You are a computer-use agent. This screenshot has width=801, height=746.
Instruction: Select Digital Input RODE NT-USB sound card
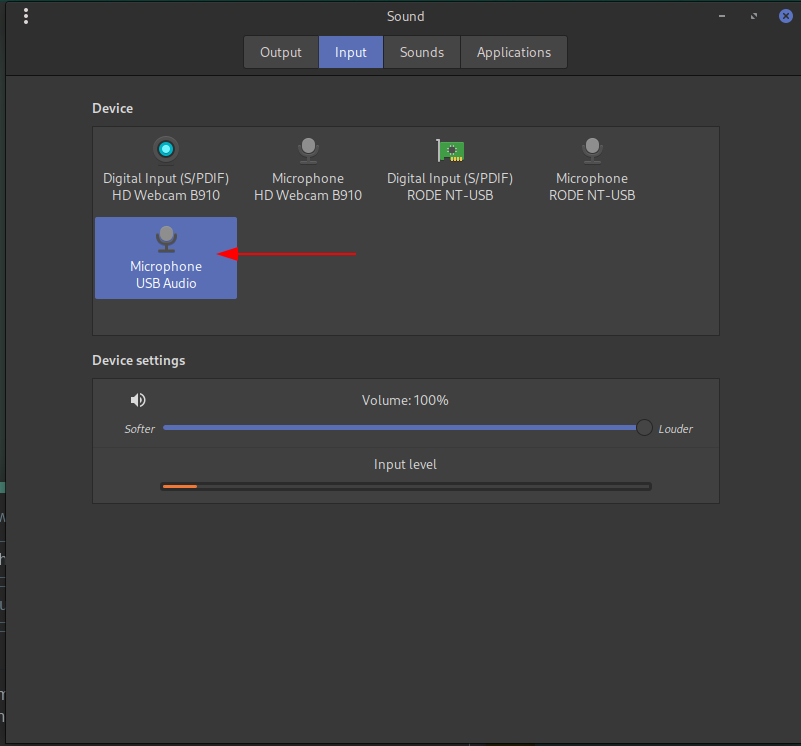click(x=450, y=170)
